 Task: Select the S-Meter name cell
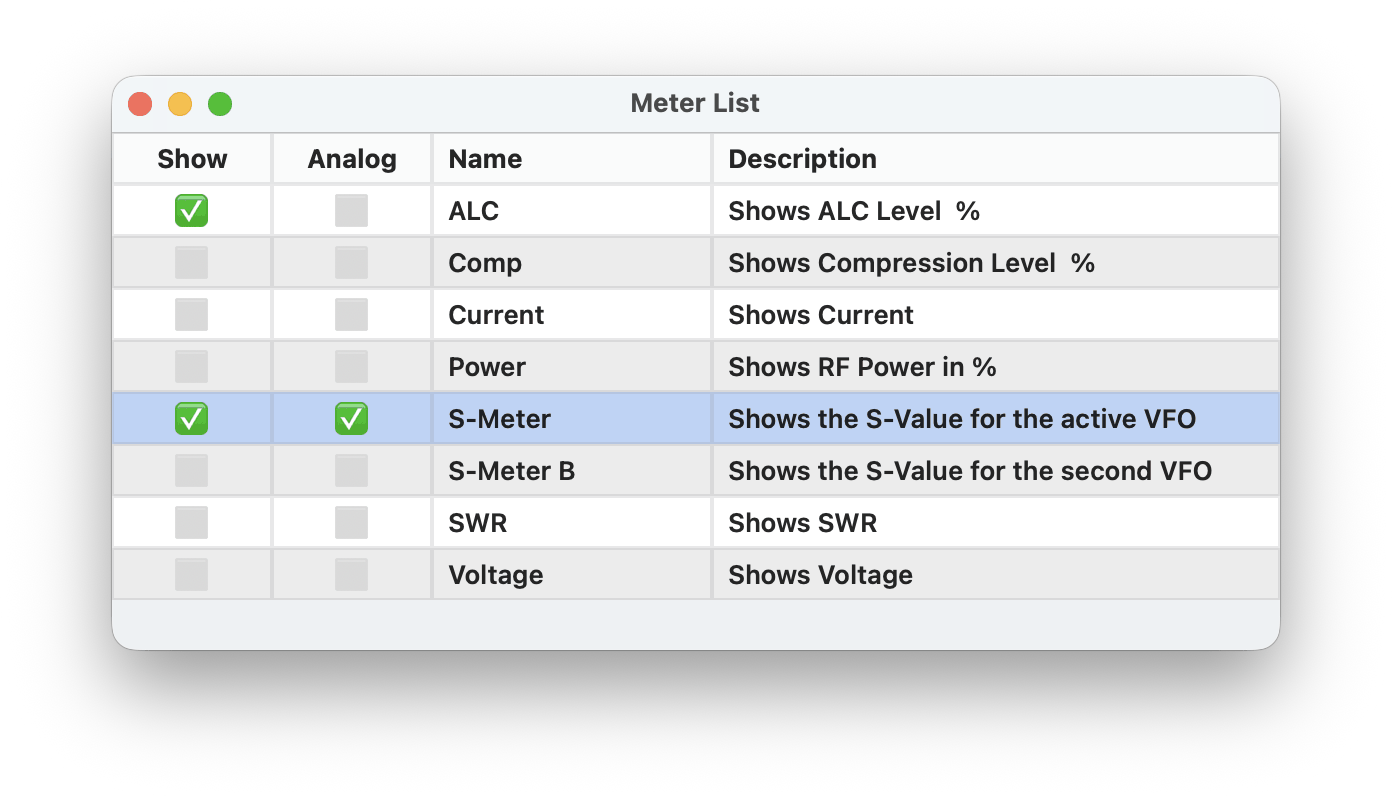pyautogui.click(x=572, y=419)
